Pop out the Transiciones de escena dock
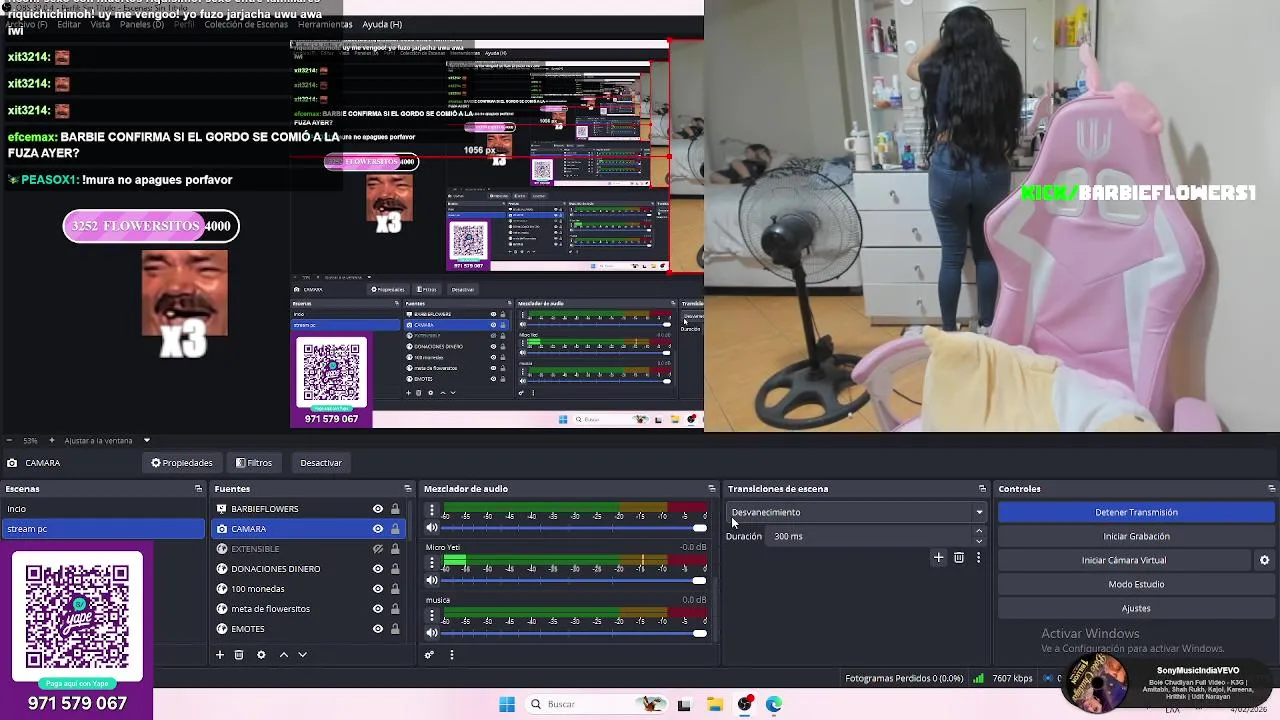The image size is (1280, 720). (x=982, y=489)
